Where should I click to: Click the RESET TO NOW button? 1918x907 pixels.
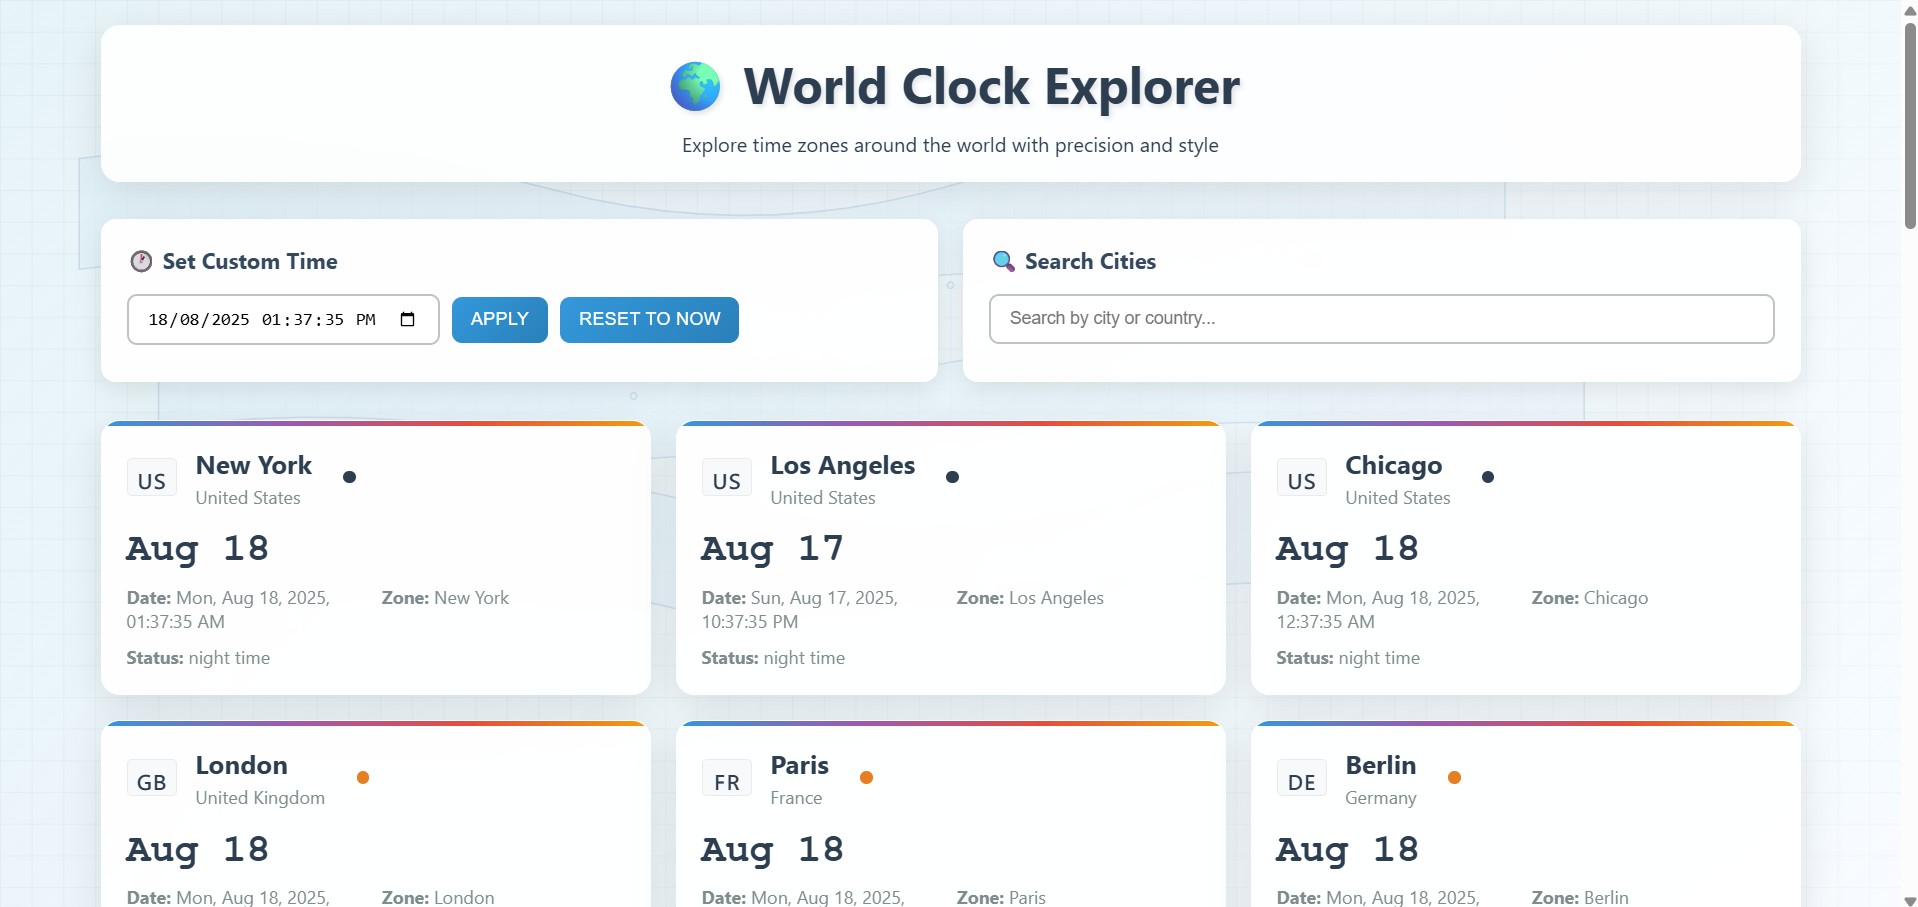649,320
